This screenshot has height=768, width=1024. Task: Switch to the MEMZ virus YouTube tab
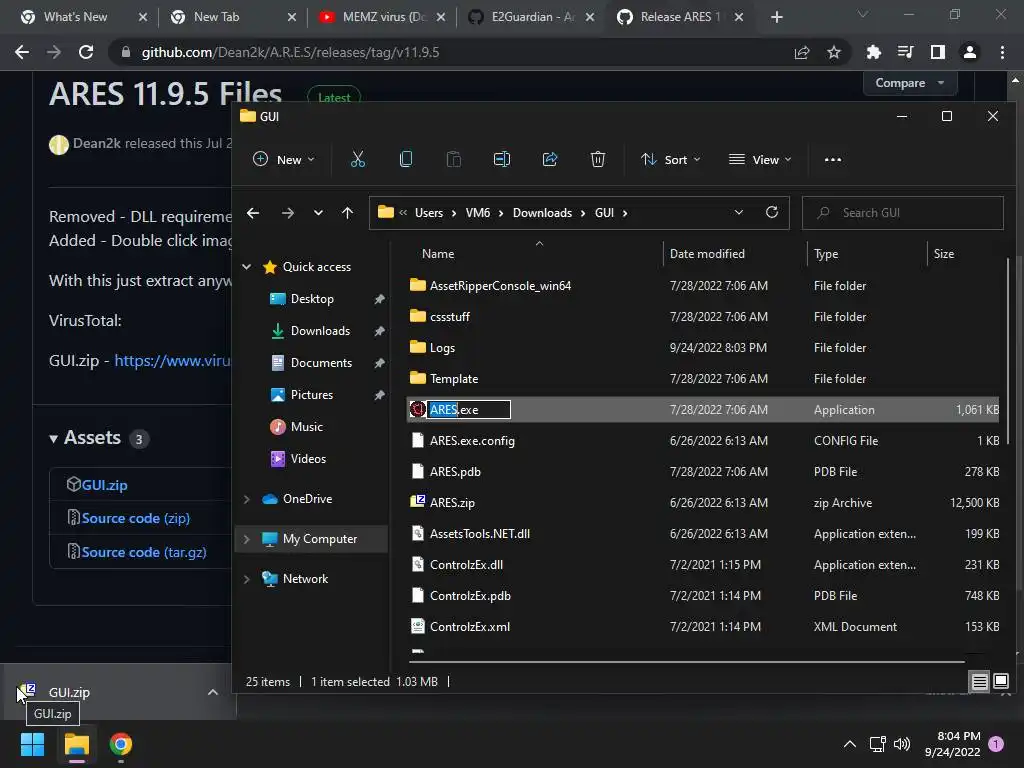coord(382,17)
